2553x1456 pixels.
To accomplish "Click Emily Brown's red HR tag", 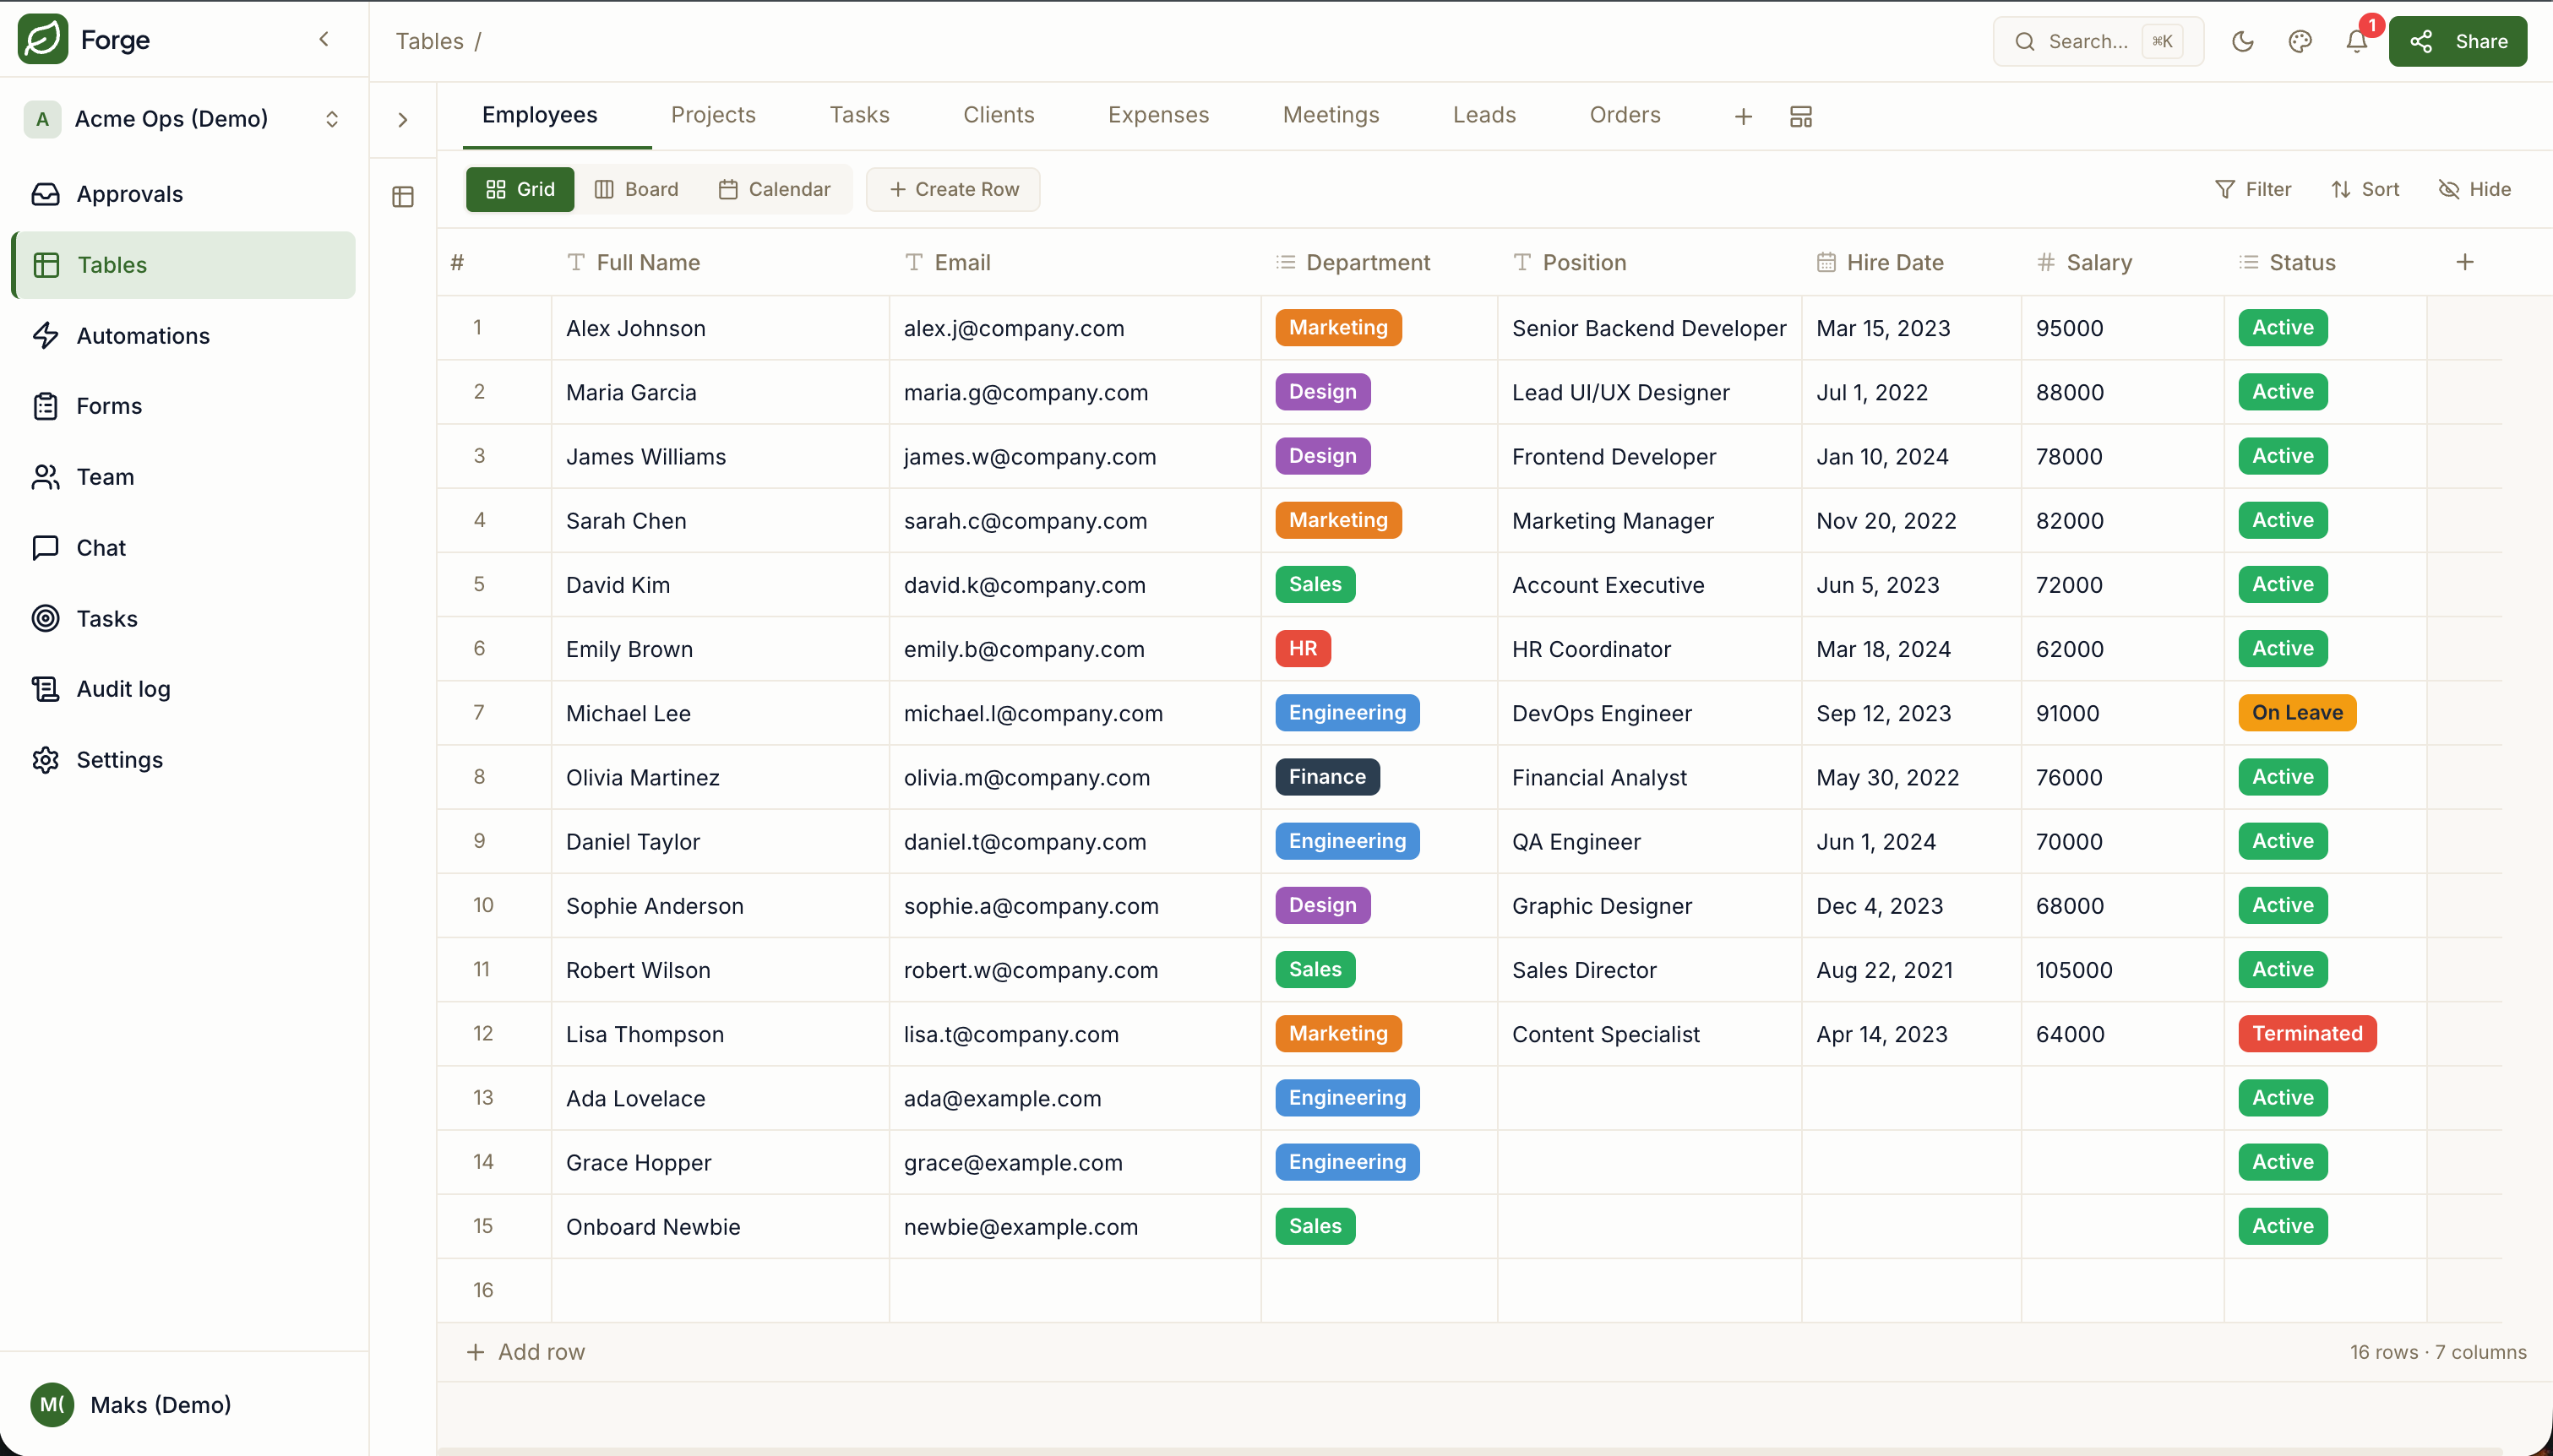I will pos(1302,649).
